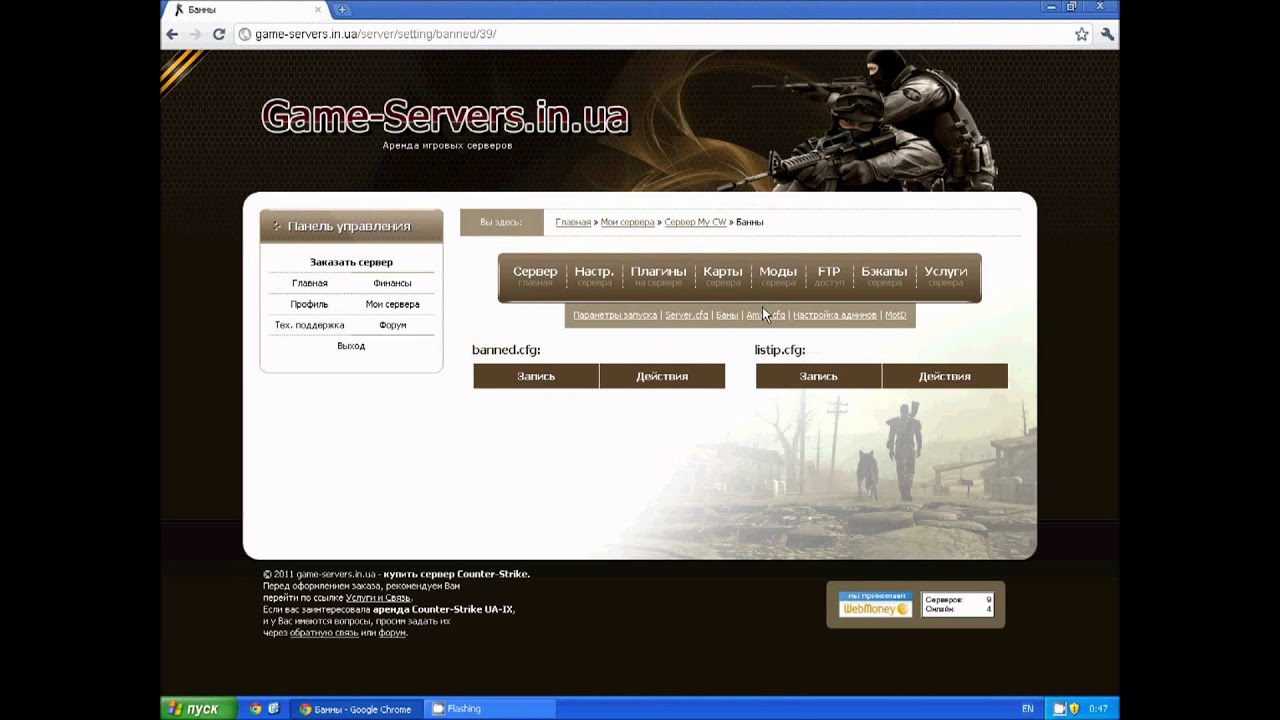
Task: Click the security shield tray icon
Action: click(1075, 709)
